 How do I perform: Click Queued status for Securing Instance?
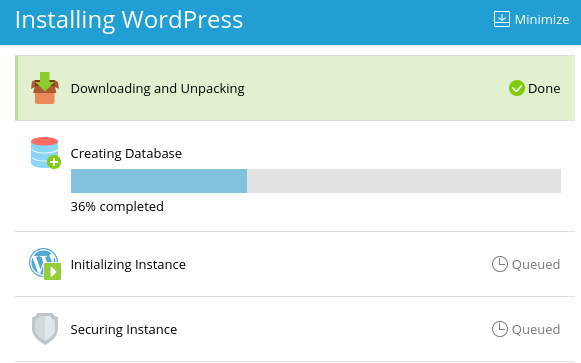(x=536, y=329)
